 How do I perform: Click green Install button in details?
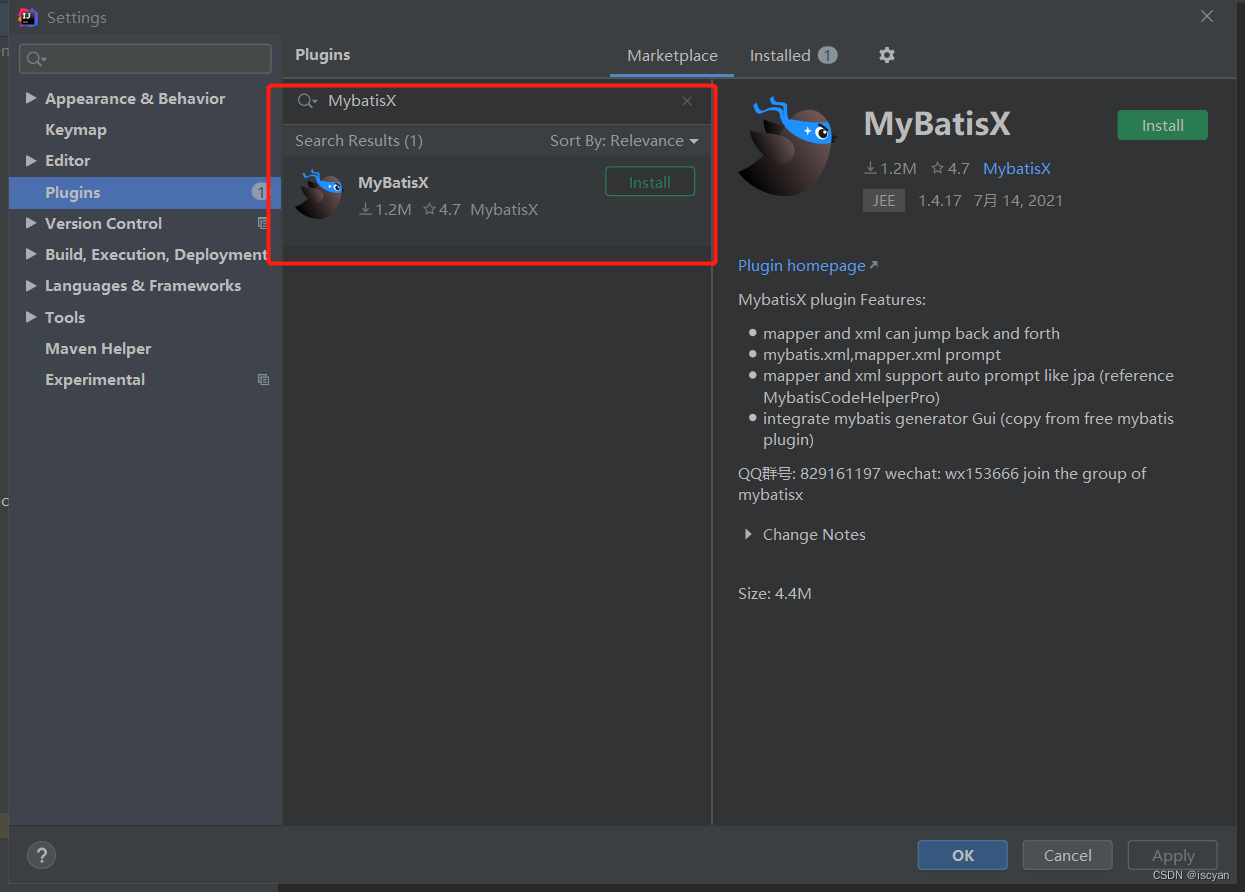coord(1162,125)
